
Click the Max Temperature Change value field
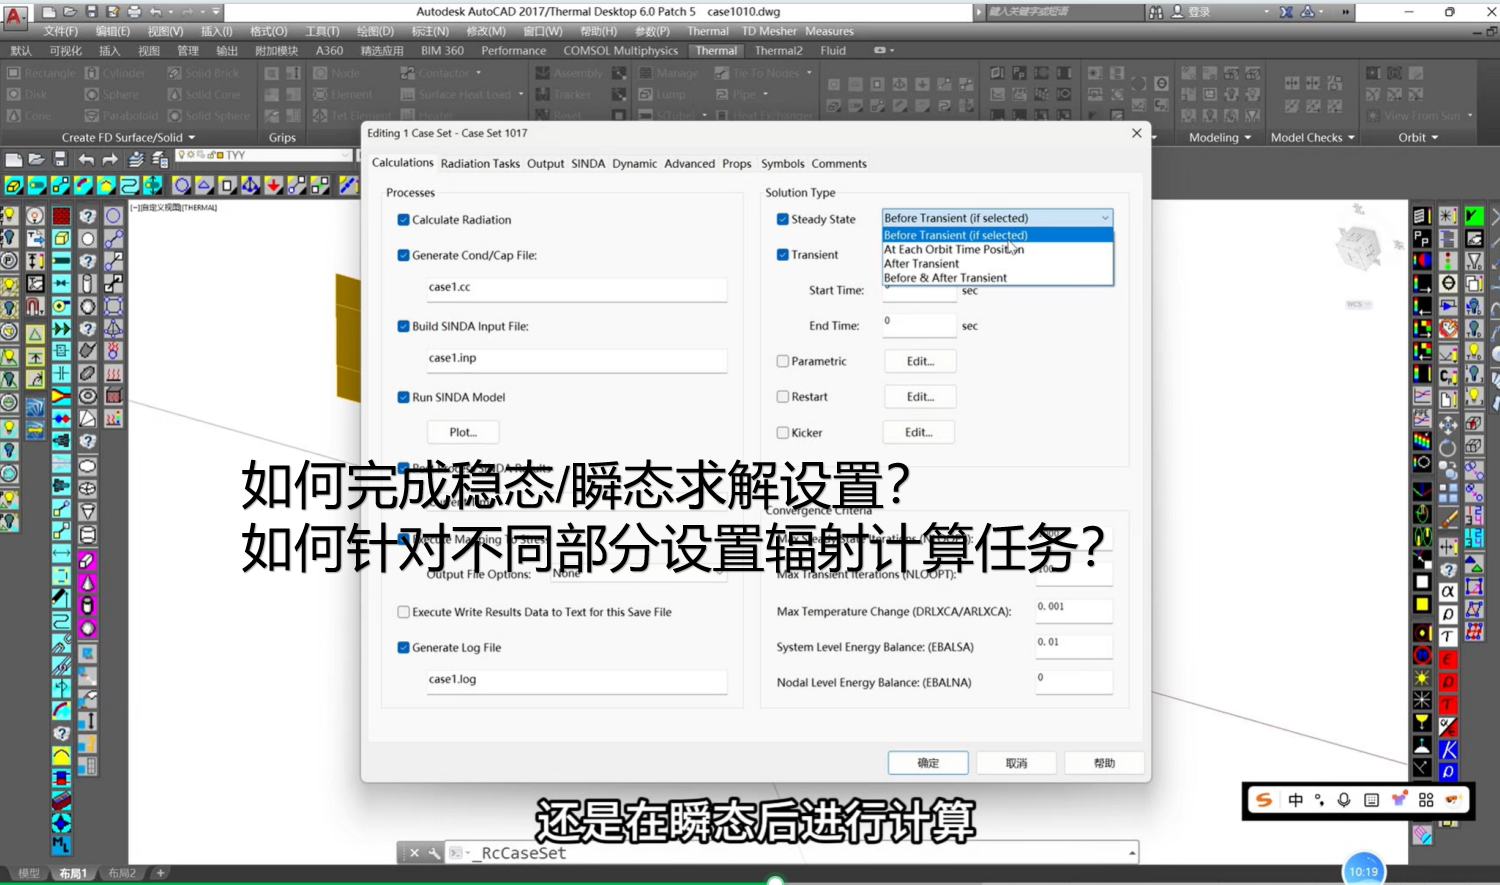[x=1074, y=610]
